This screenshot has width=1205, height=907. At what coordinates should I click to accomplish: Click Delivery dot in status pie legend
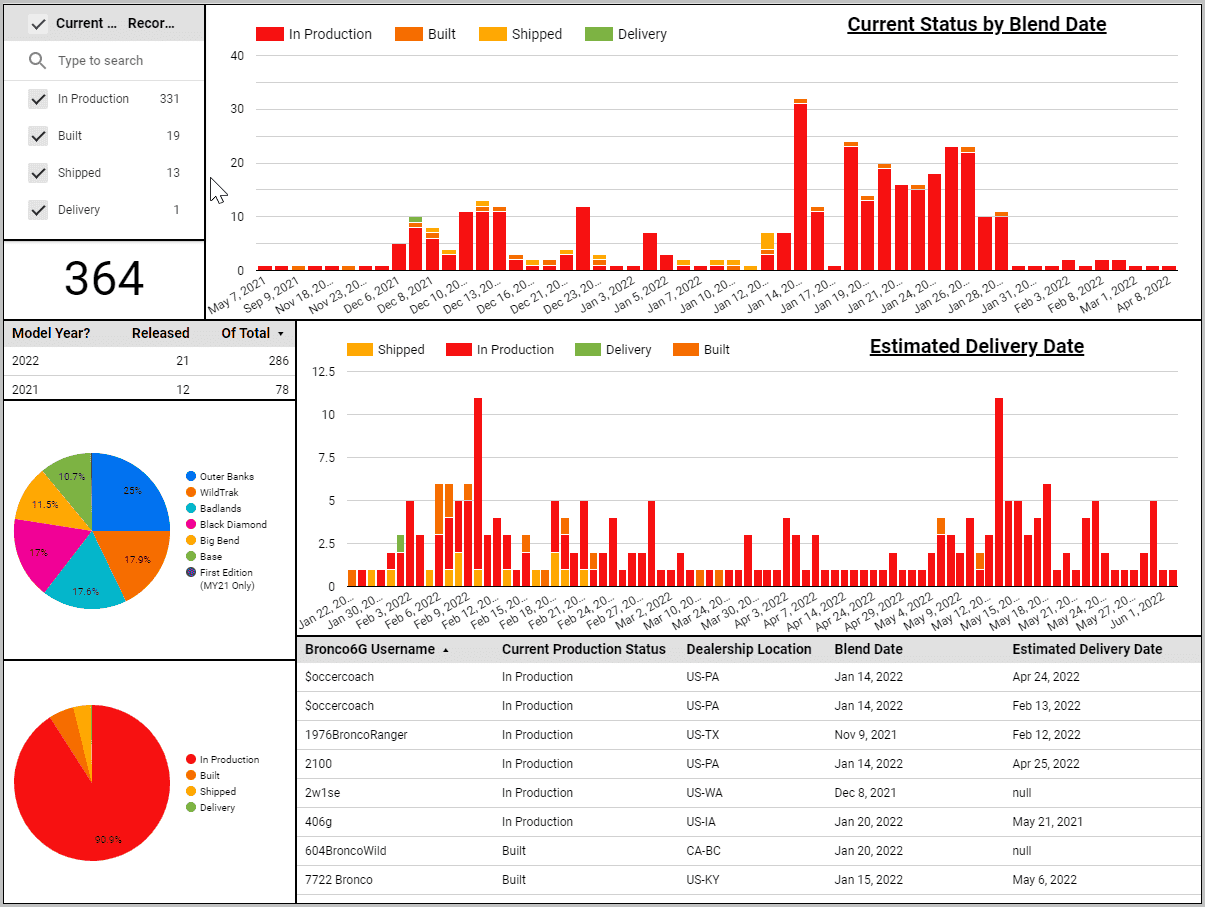tap(190, 808)
